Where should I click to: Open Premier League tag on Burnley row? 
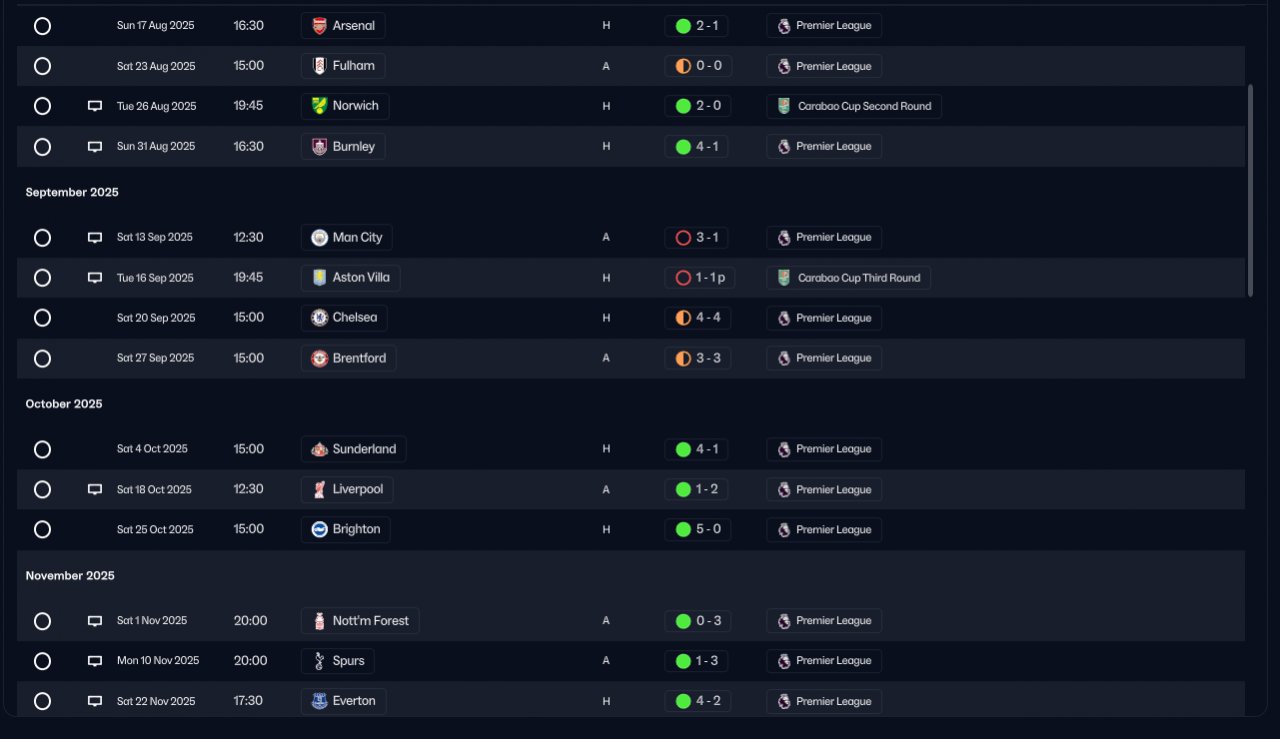click(x=824, y=146)
